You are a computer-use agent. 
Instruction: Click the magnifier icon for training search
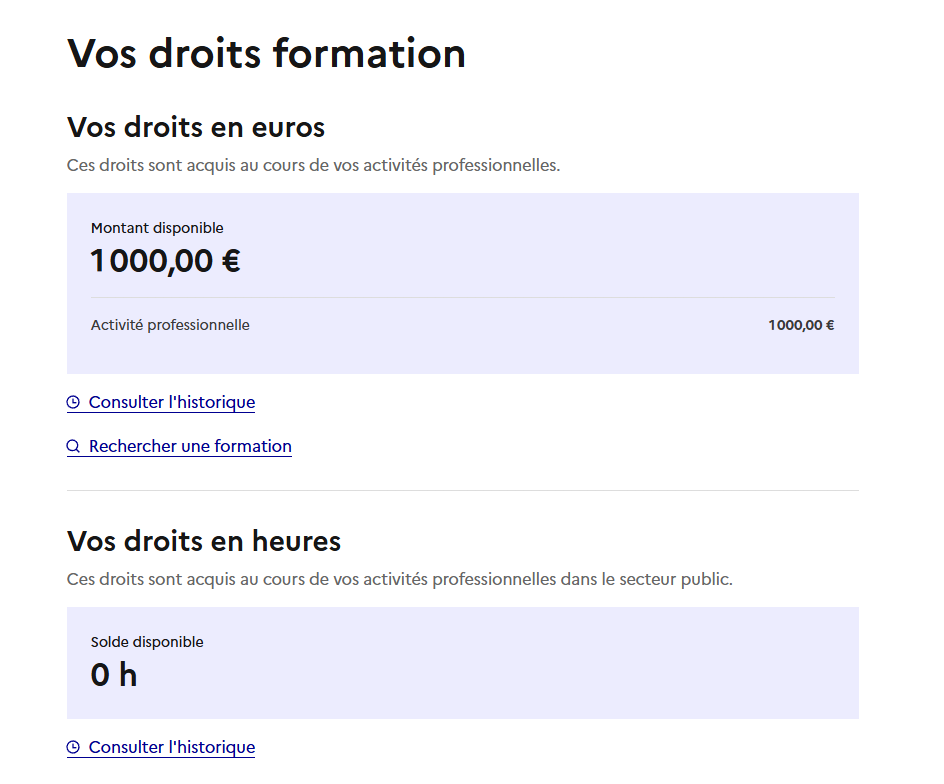pos(73,446)
